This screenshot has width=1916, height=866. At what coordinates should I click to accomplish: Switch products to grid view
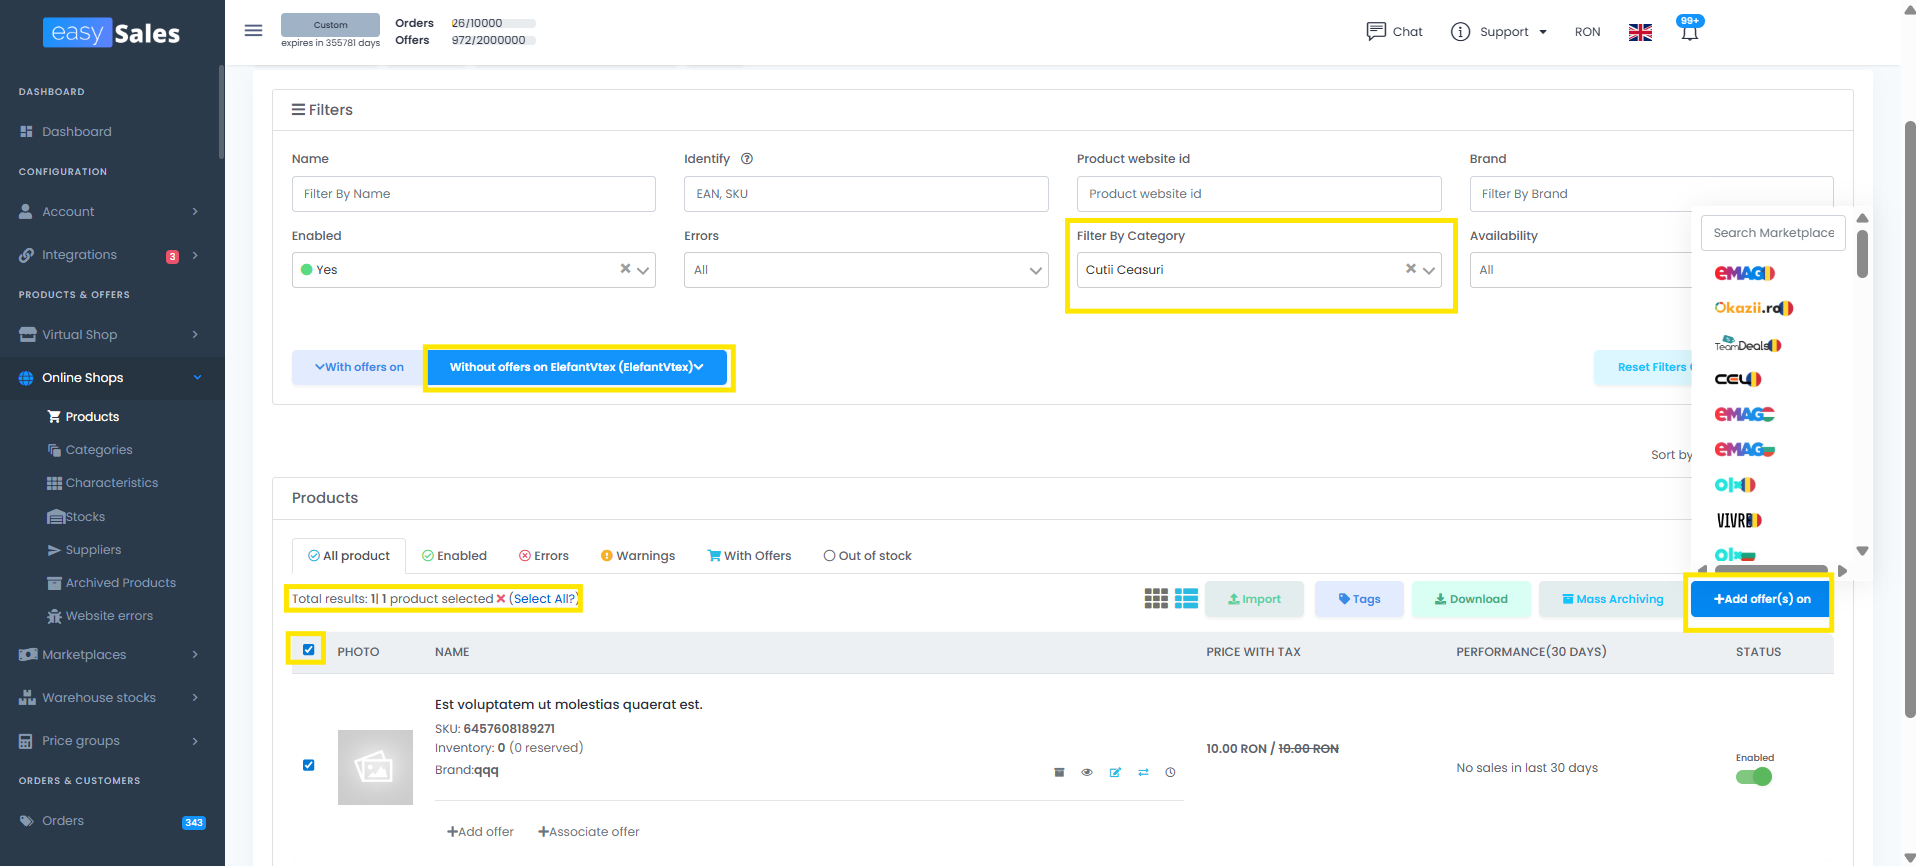tap(1156, 599)
